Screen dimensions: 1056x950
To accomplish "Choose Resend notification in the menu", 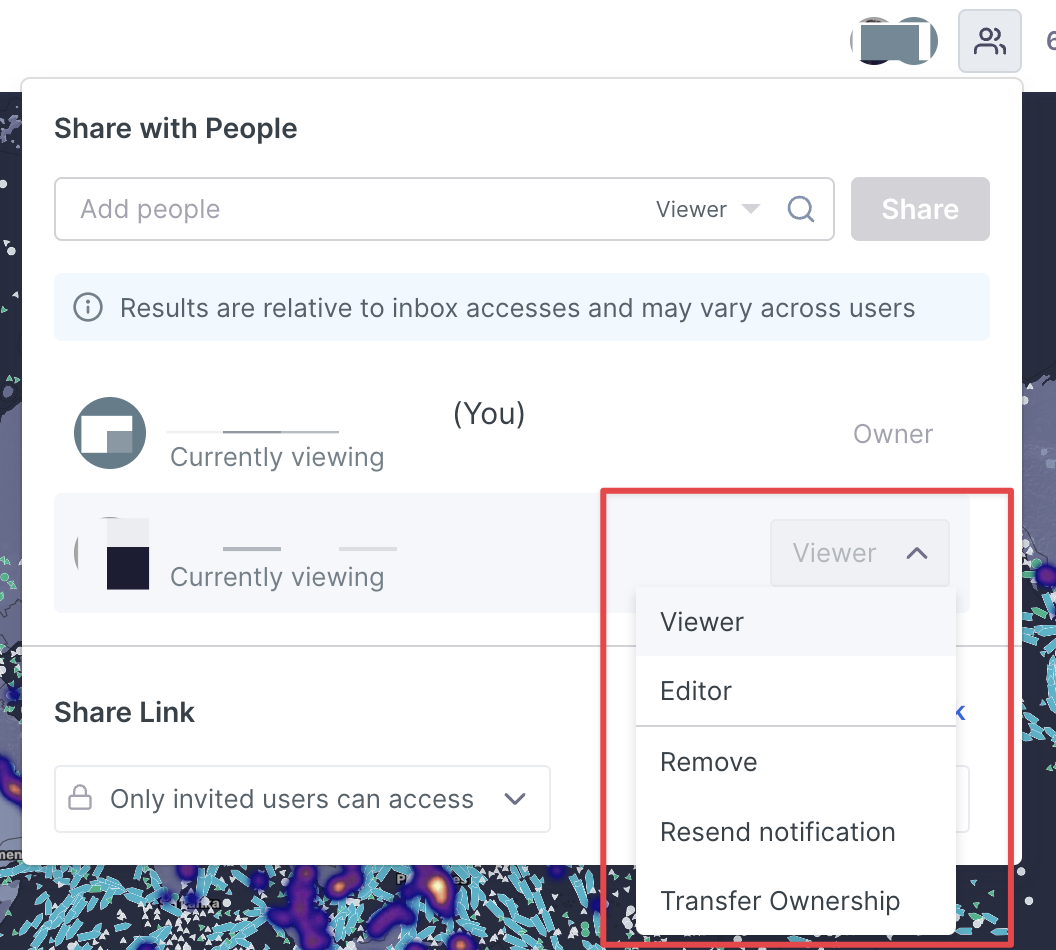I will [777, 832].
